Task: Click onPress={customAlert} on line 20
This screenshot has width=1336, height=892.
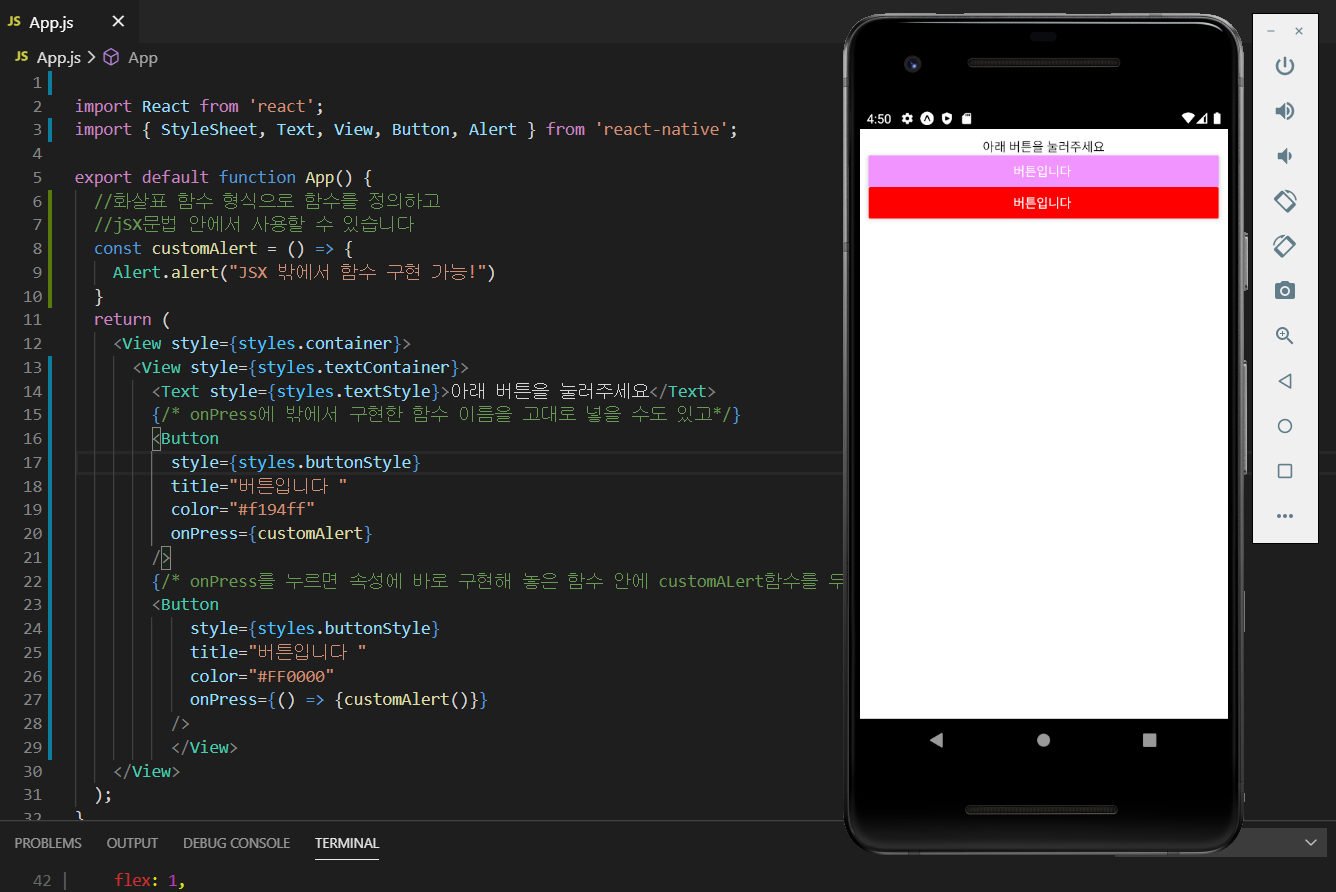Action: click(271, 533)
